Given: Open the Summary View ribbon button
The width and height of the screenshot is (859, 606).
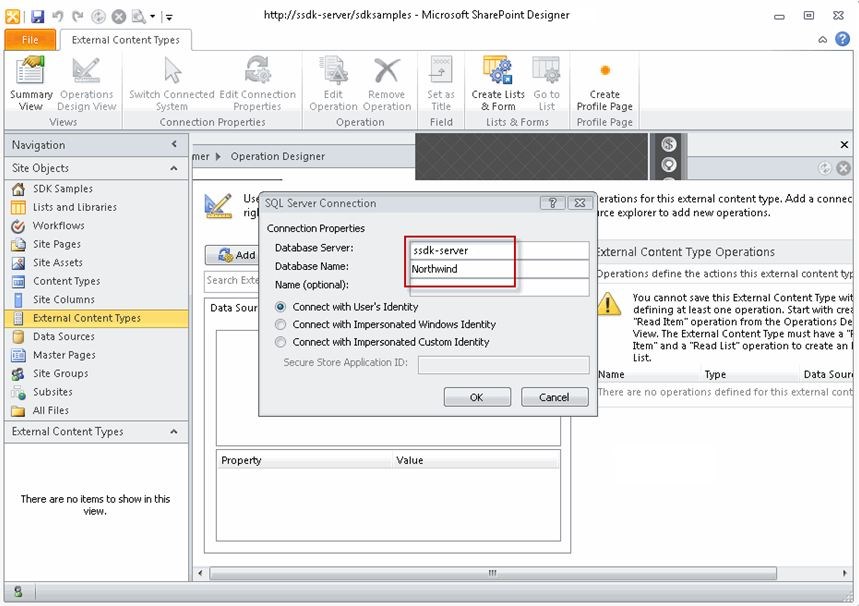Looking at the screenshot, I should tap(31, 84).
